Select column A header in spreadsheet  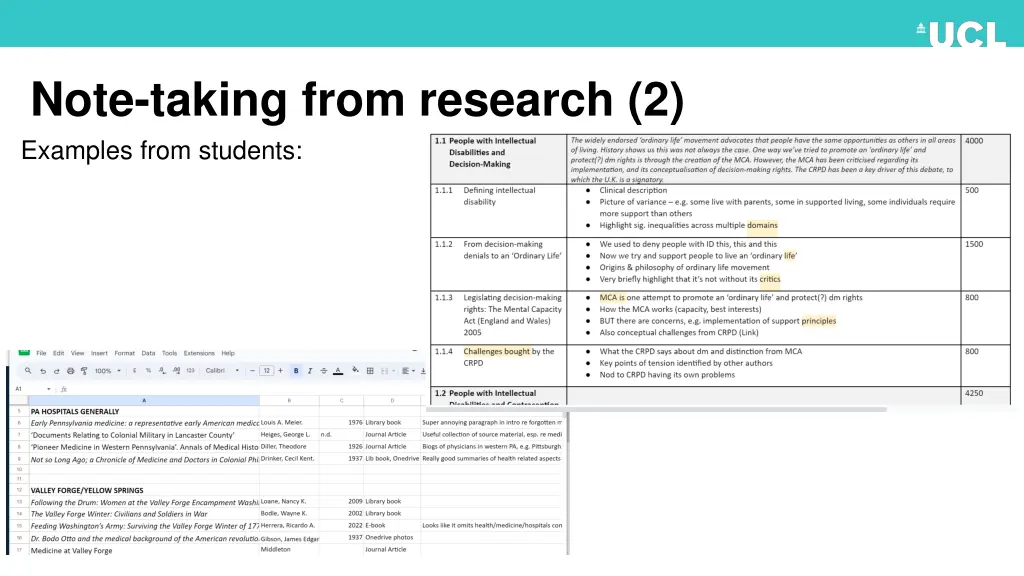click(144, 400)
